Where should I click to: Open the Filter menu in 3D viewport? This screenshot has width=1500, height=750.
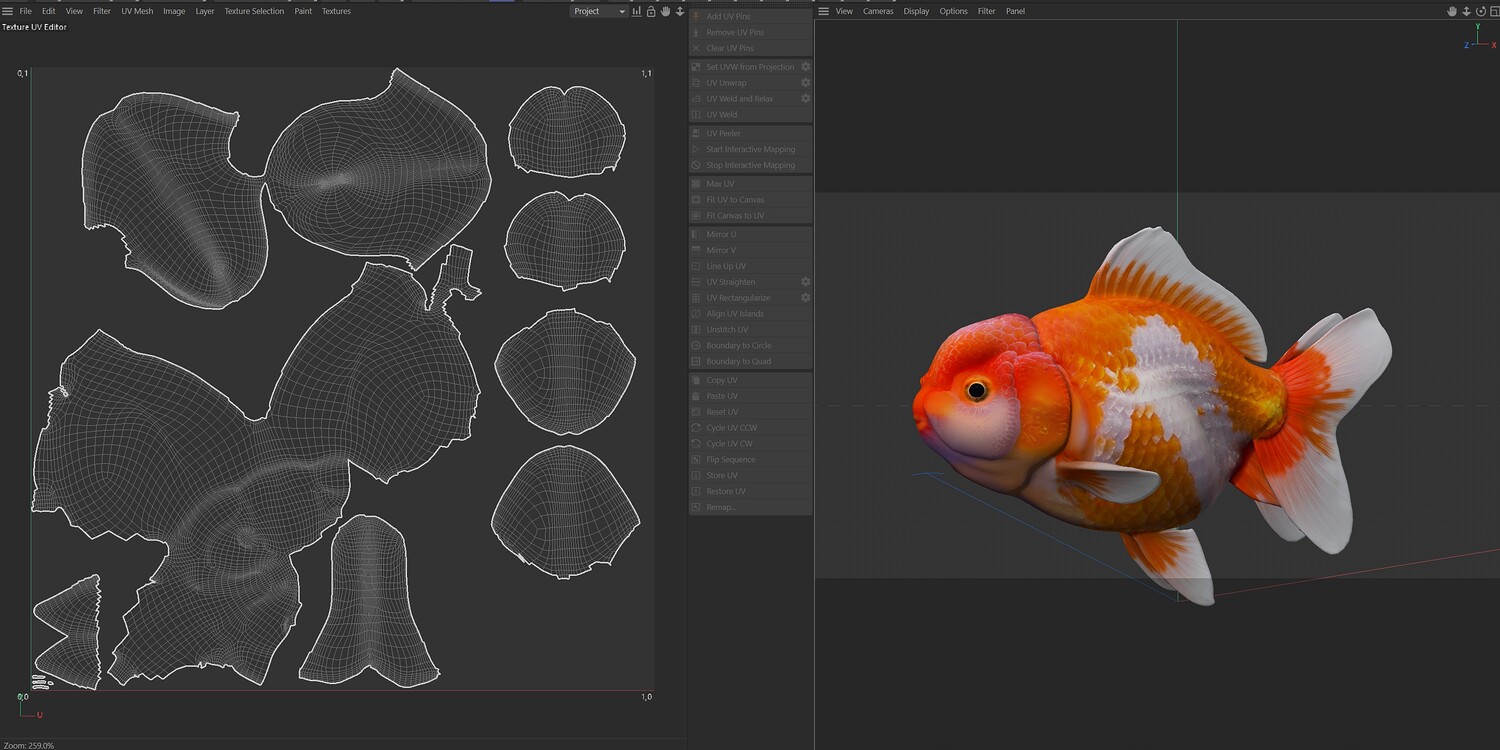pyautogui.click(x=987, y=11)
